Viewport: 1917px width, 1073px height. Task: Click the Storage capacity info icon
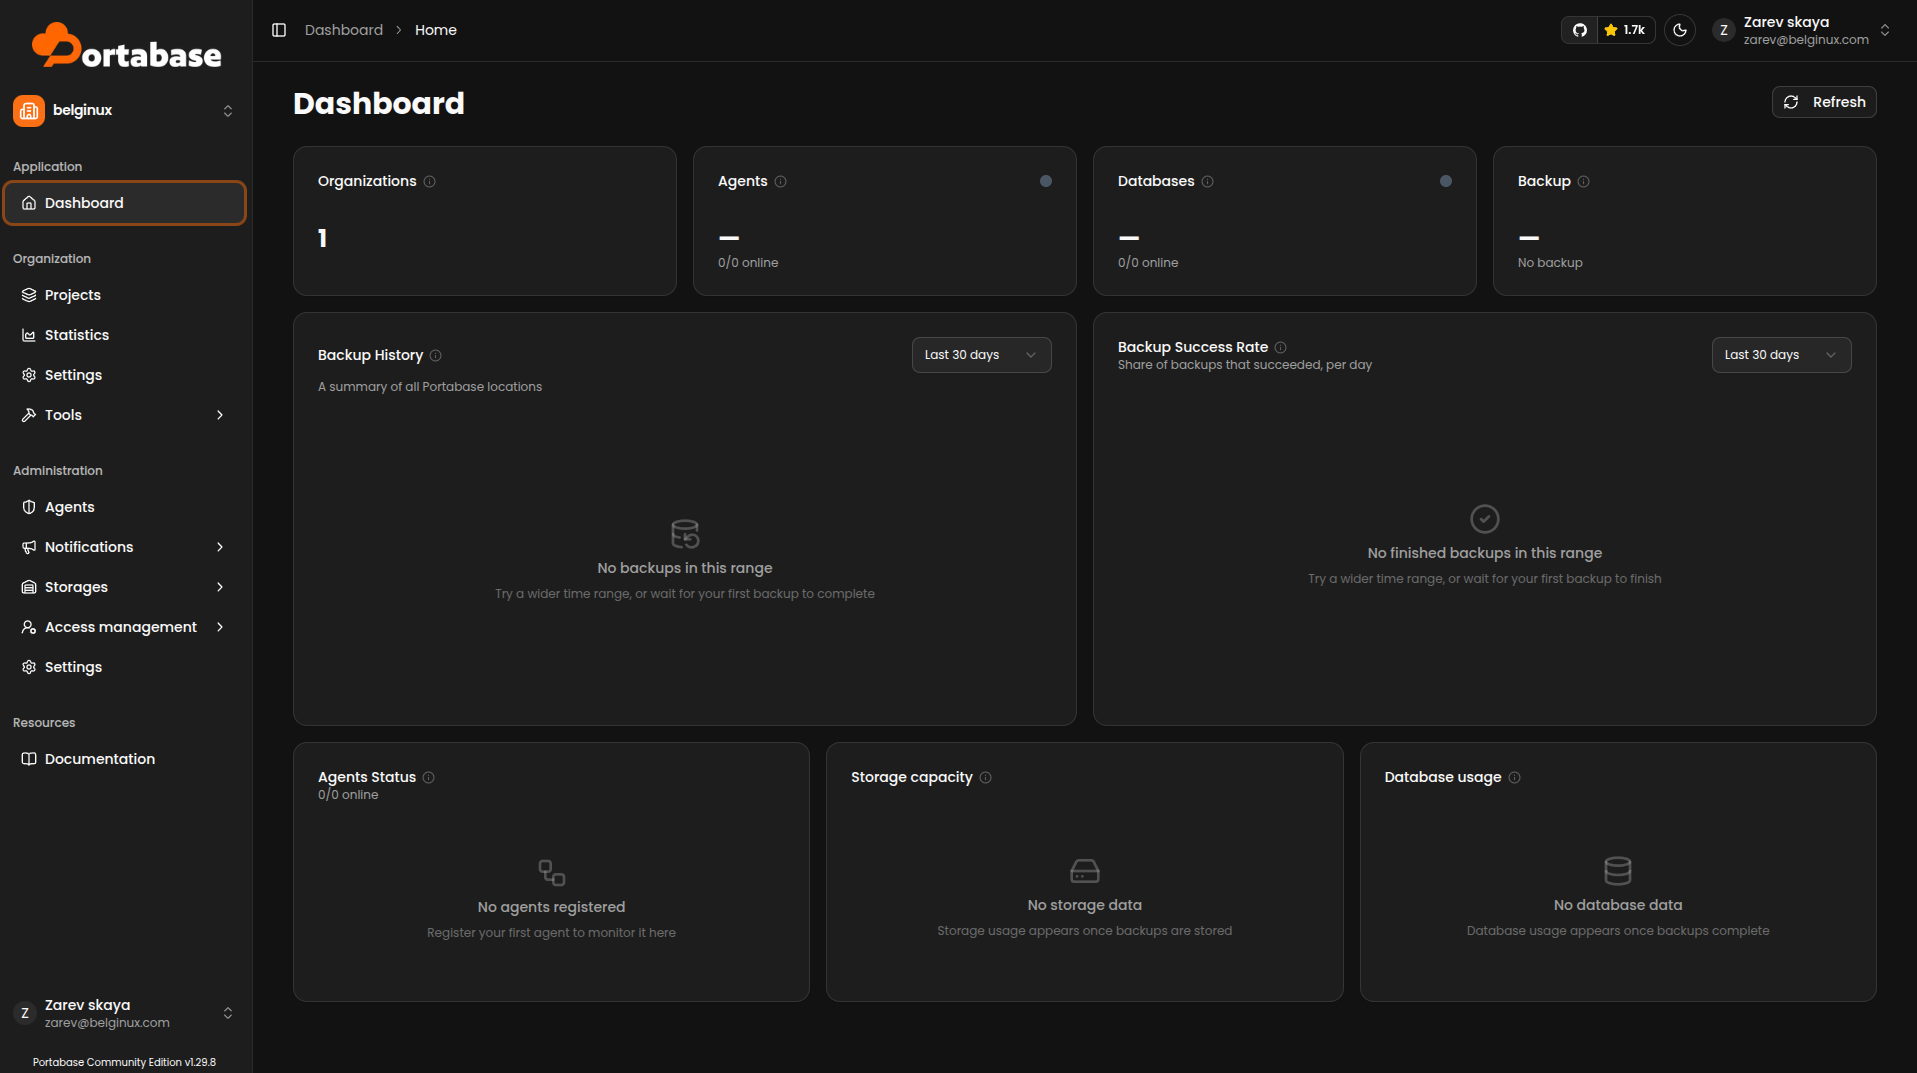(x=986, y=777)
